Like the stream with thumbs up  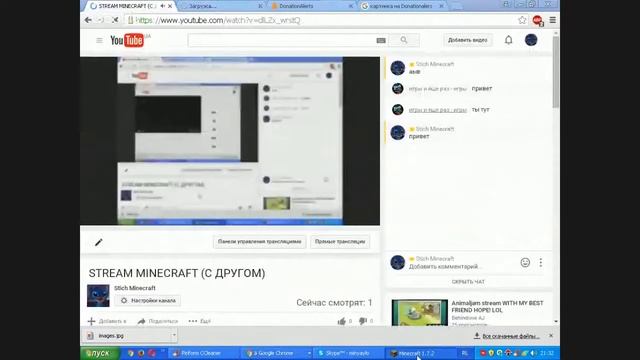click(x=342, y=321)
